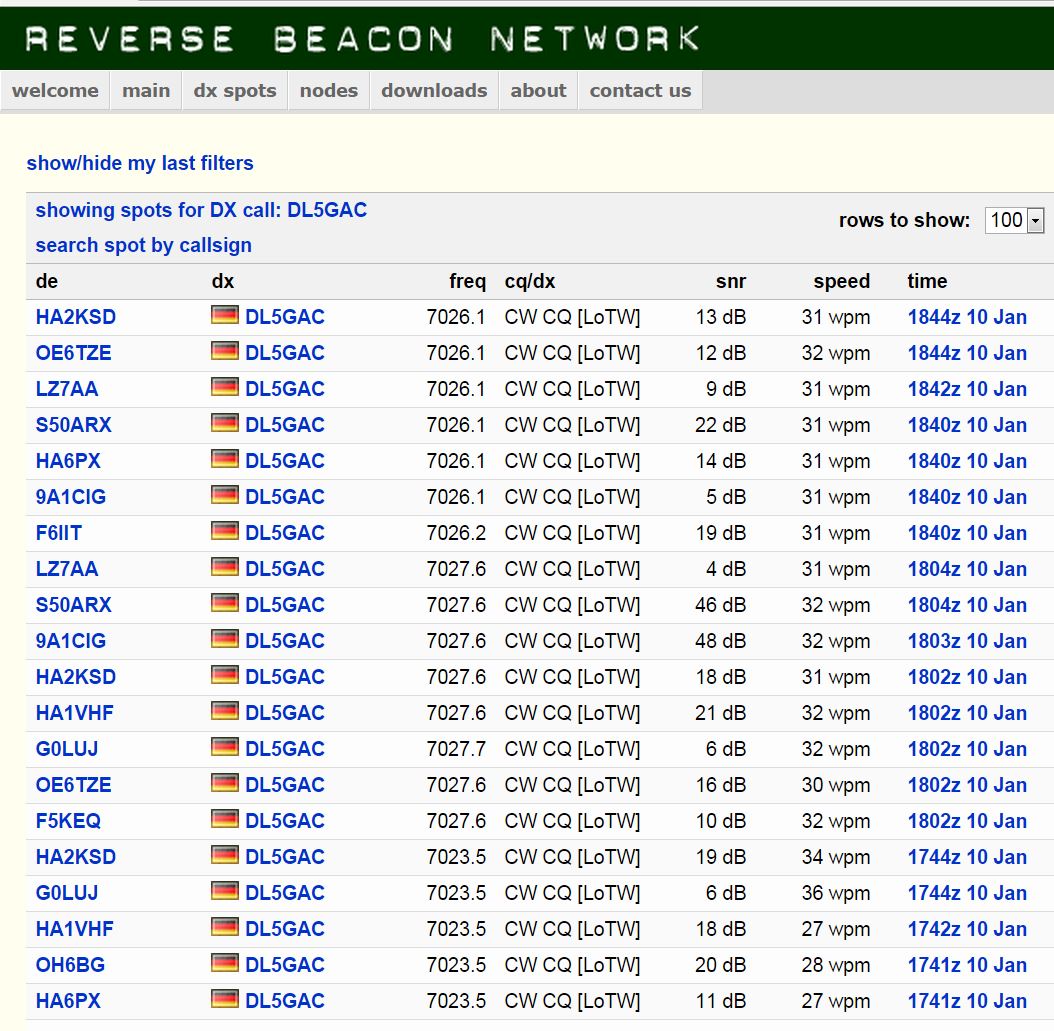Click 46 dB snr value

pos(721,606)
